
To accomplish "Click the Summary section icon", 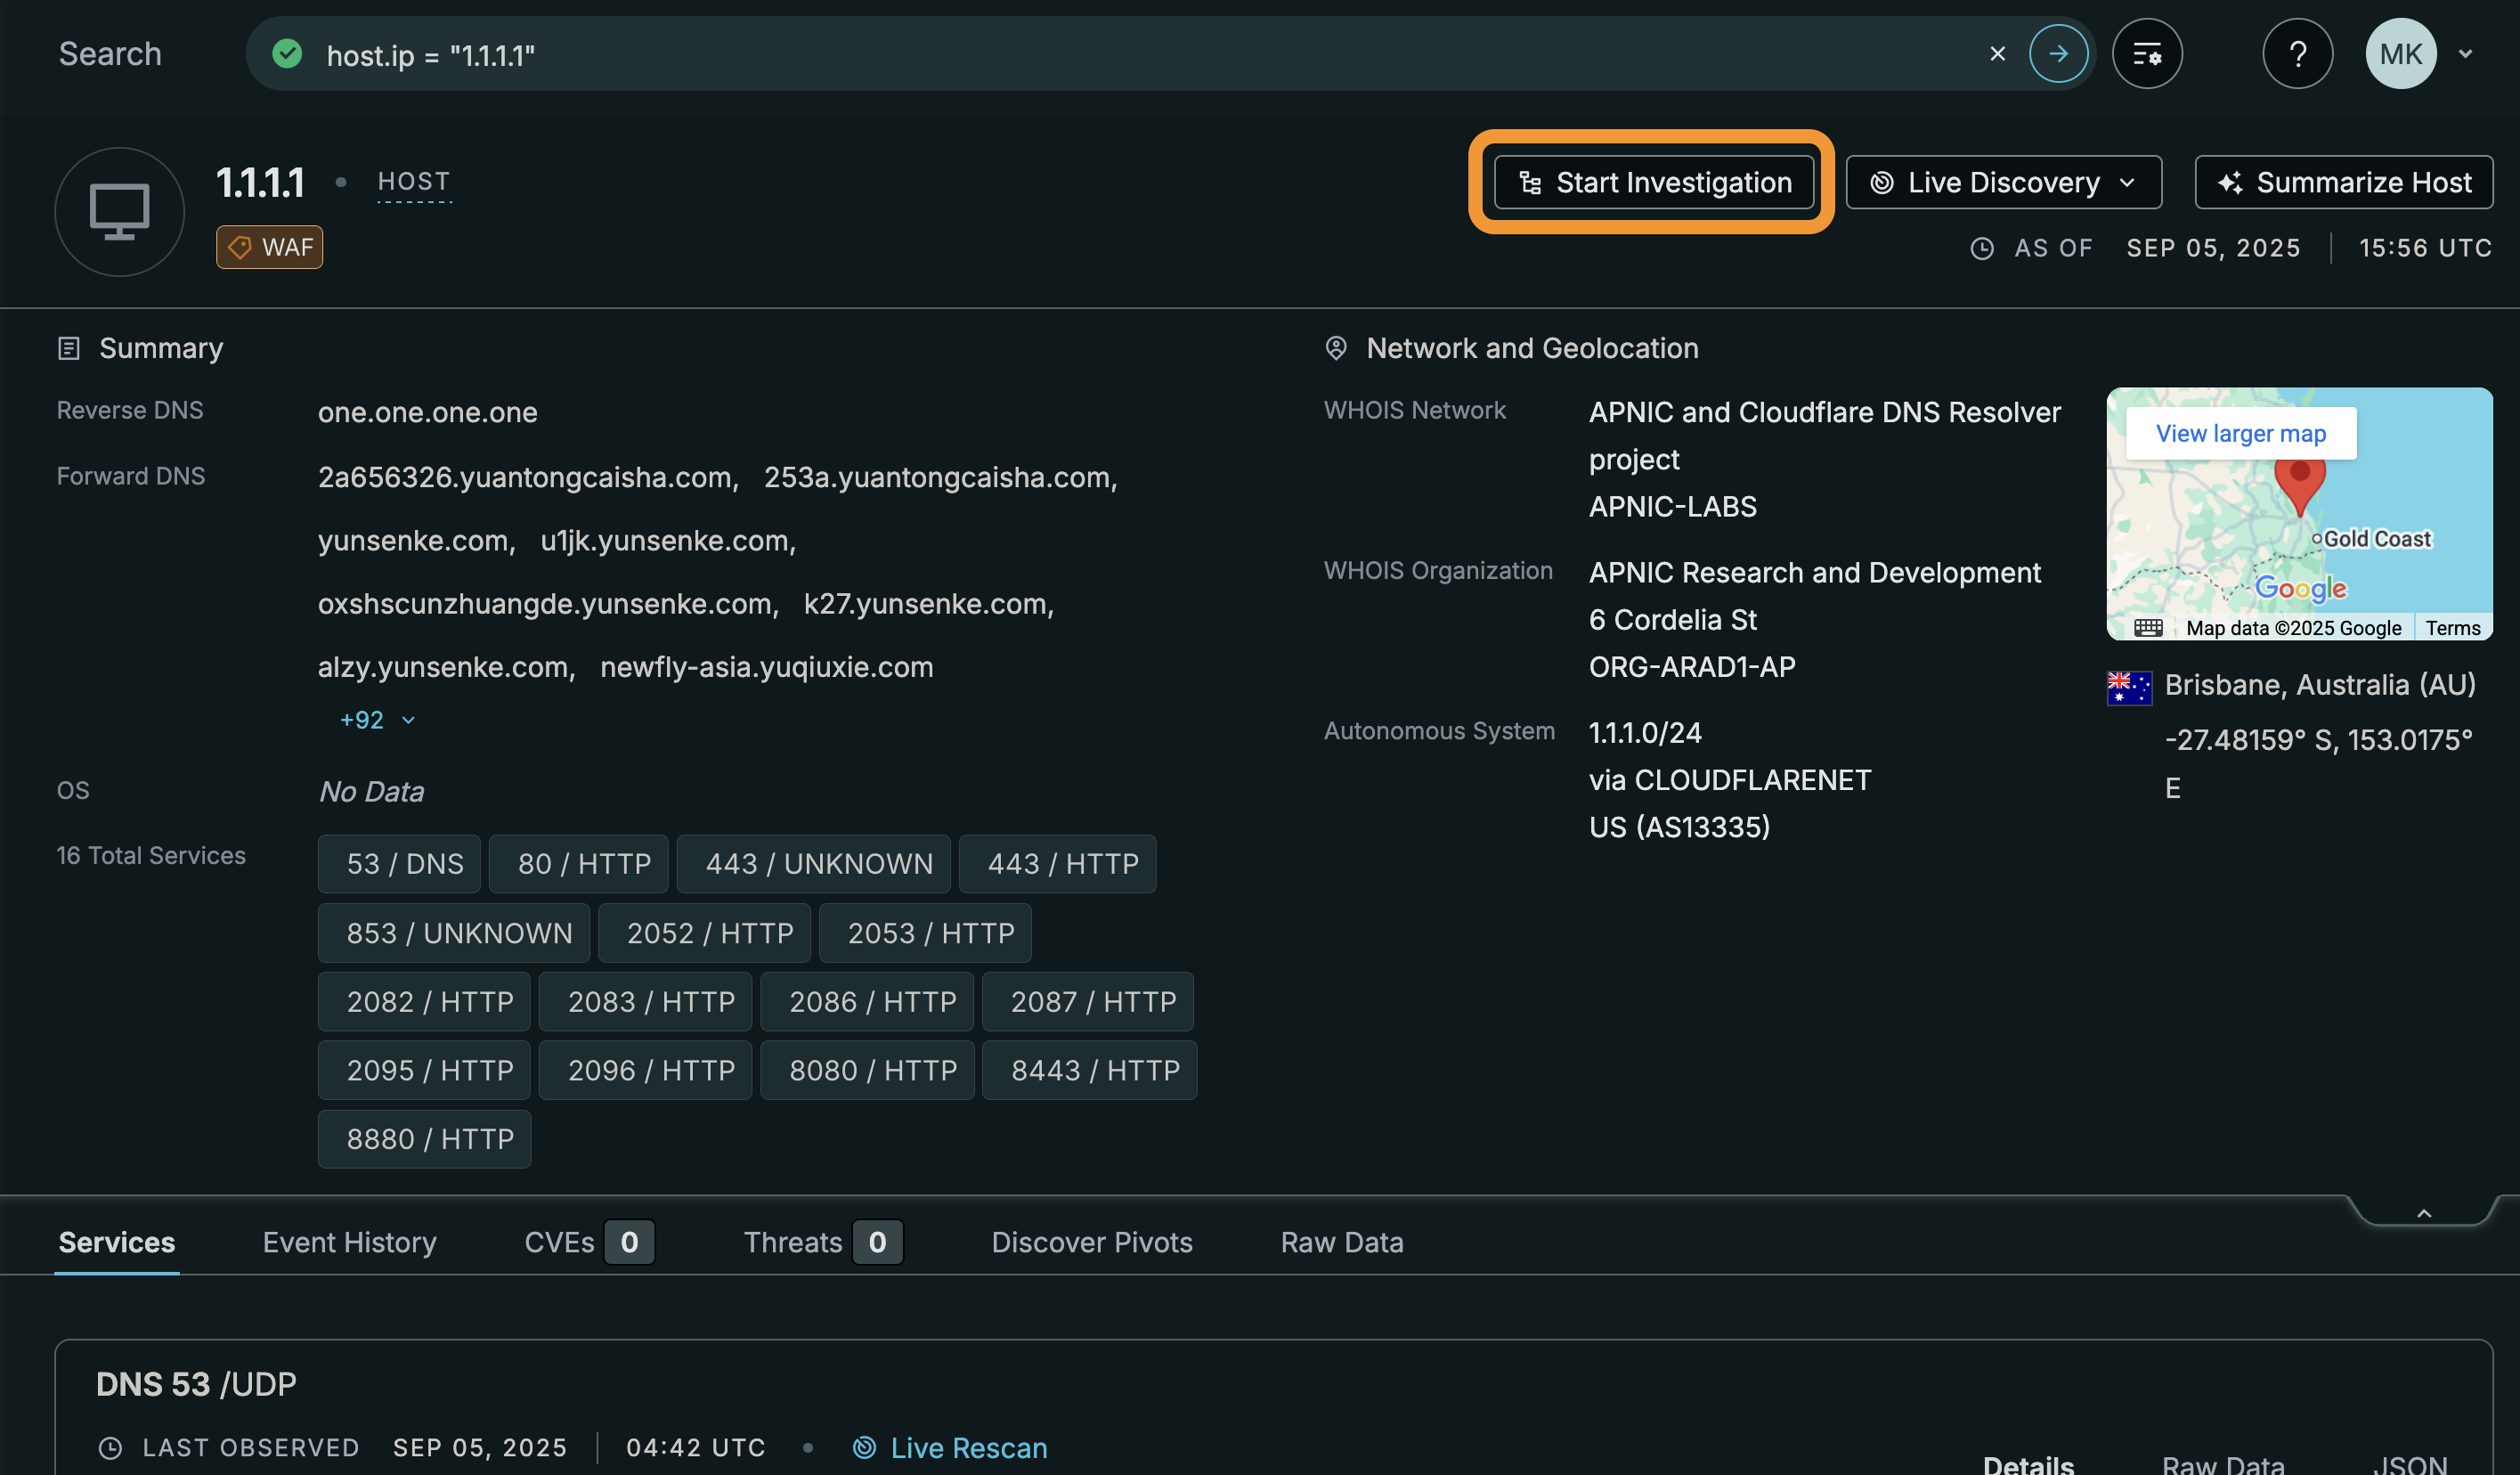I will pos(69,349).
